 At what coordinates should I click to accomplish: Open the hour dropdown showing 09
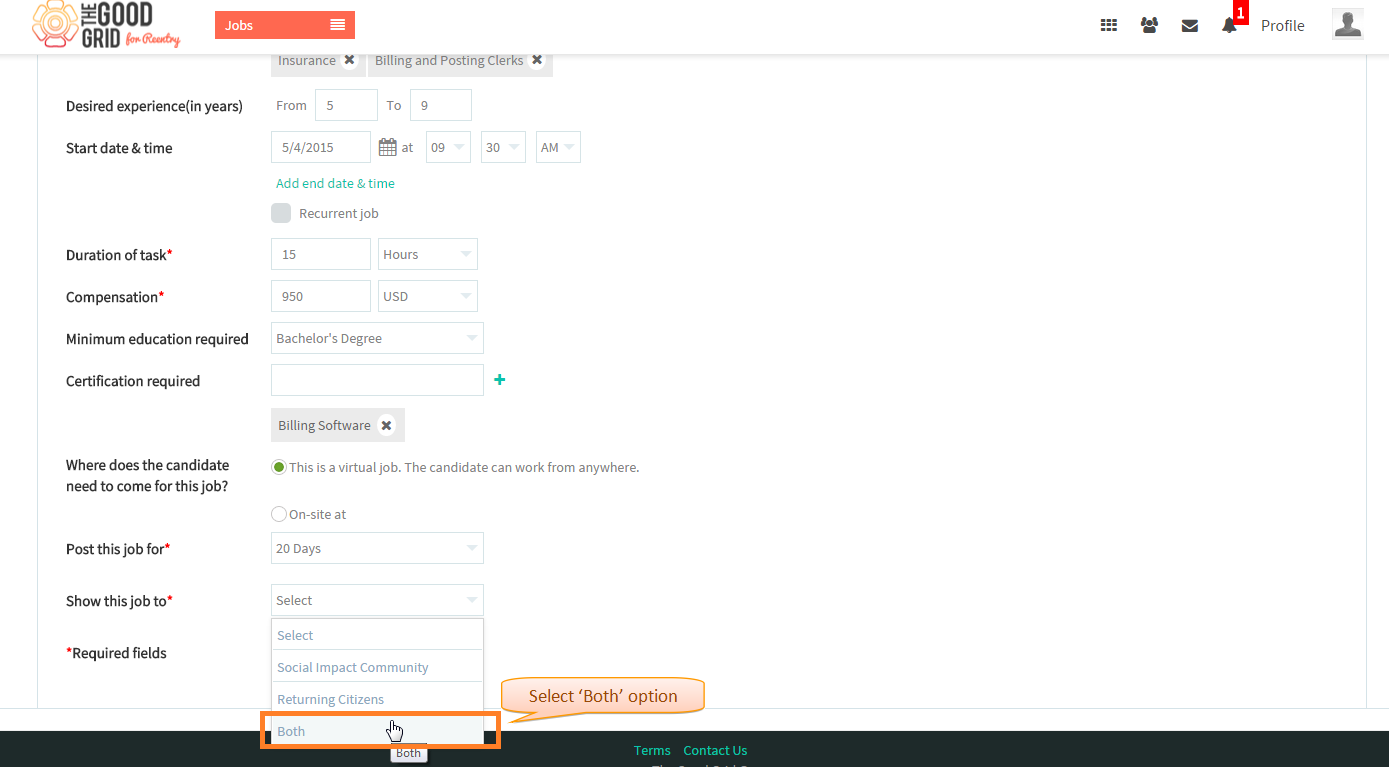pos(448,147)
